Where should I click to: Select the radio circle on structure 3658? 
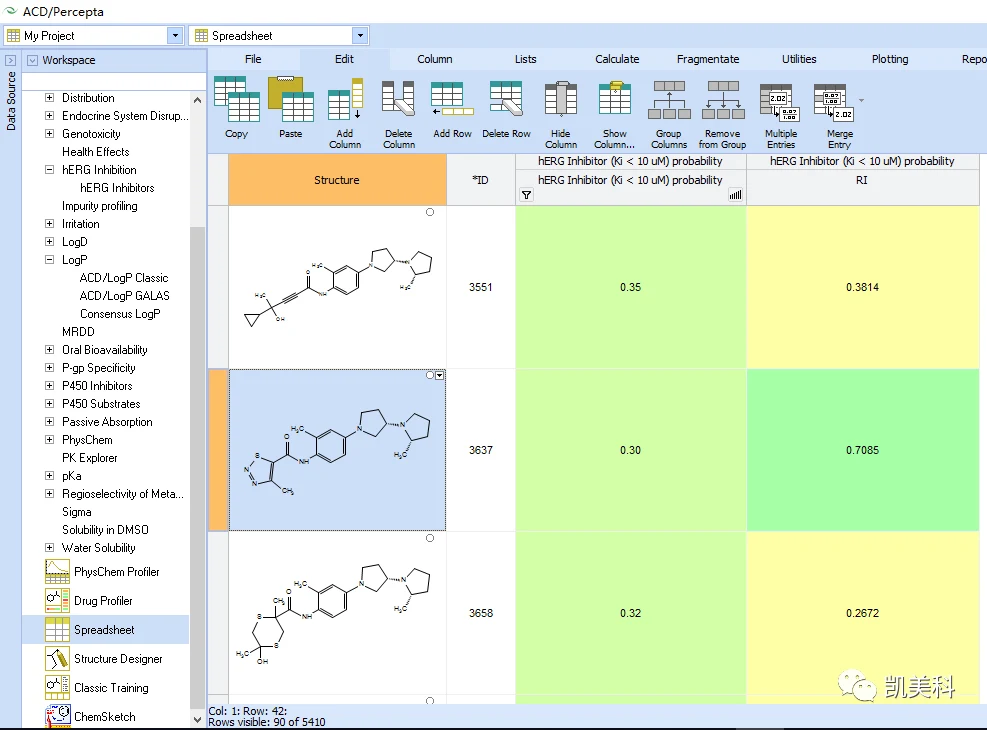tap(430, 538)
